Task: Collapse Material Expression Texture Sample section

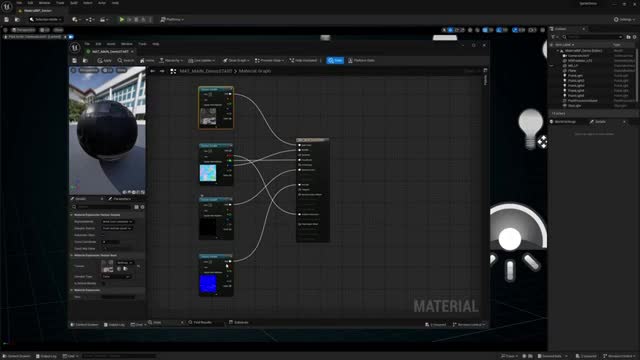Action: click(71, 215)
